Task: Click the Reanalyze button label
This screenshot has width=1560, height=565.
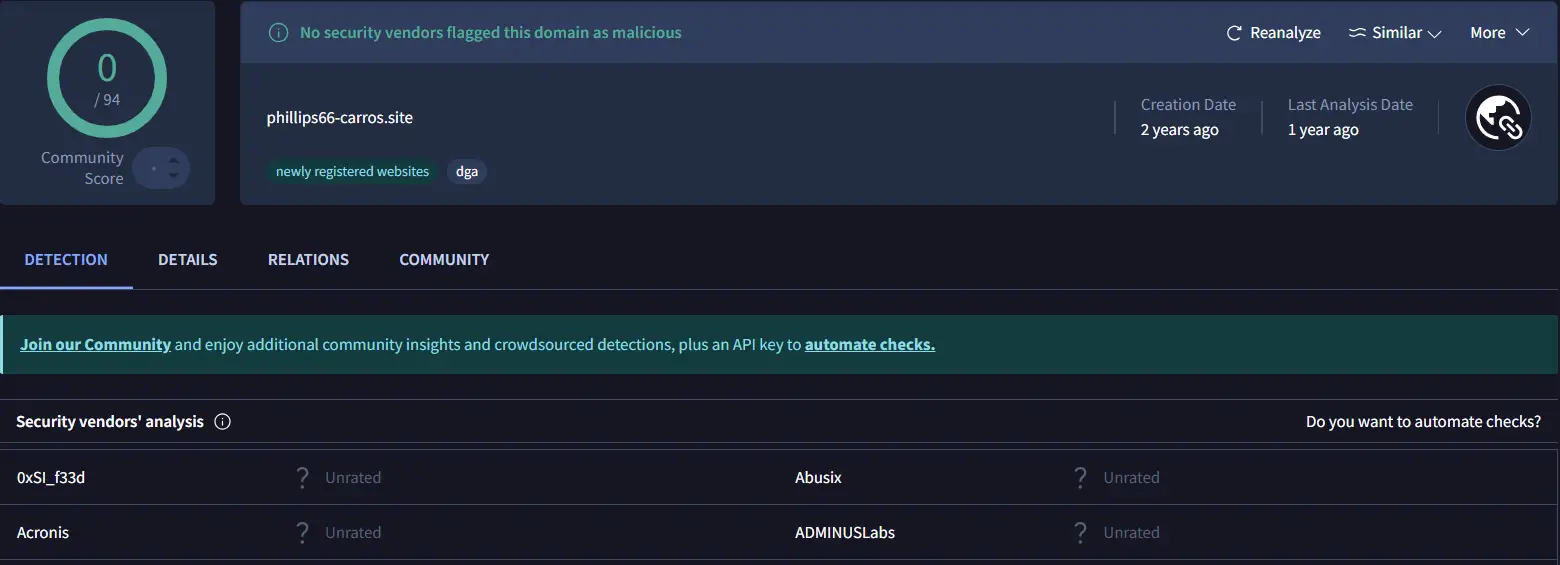Action: pyautogui.click(x=1285, y=33)
